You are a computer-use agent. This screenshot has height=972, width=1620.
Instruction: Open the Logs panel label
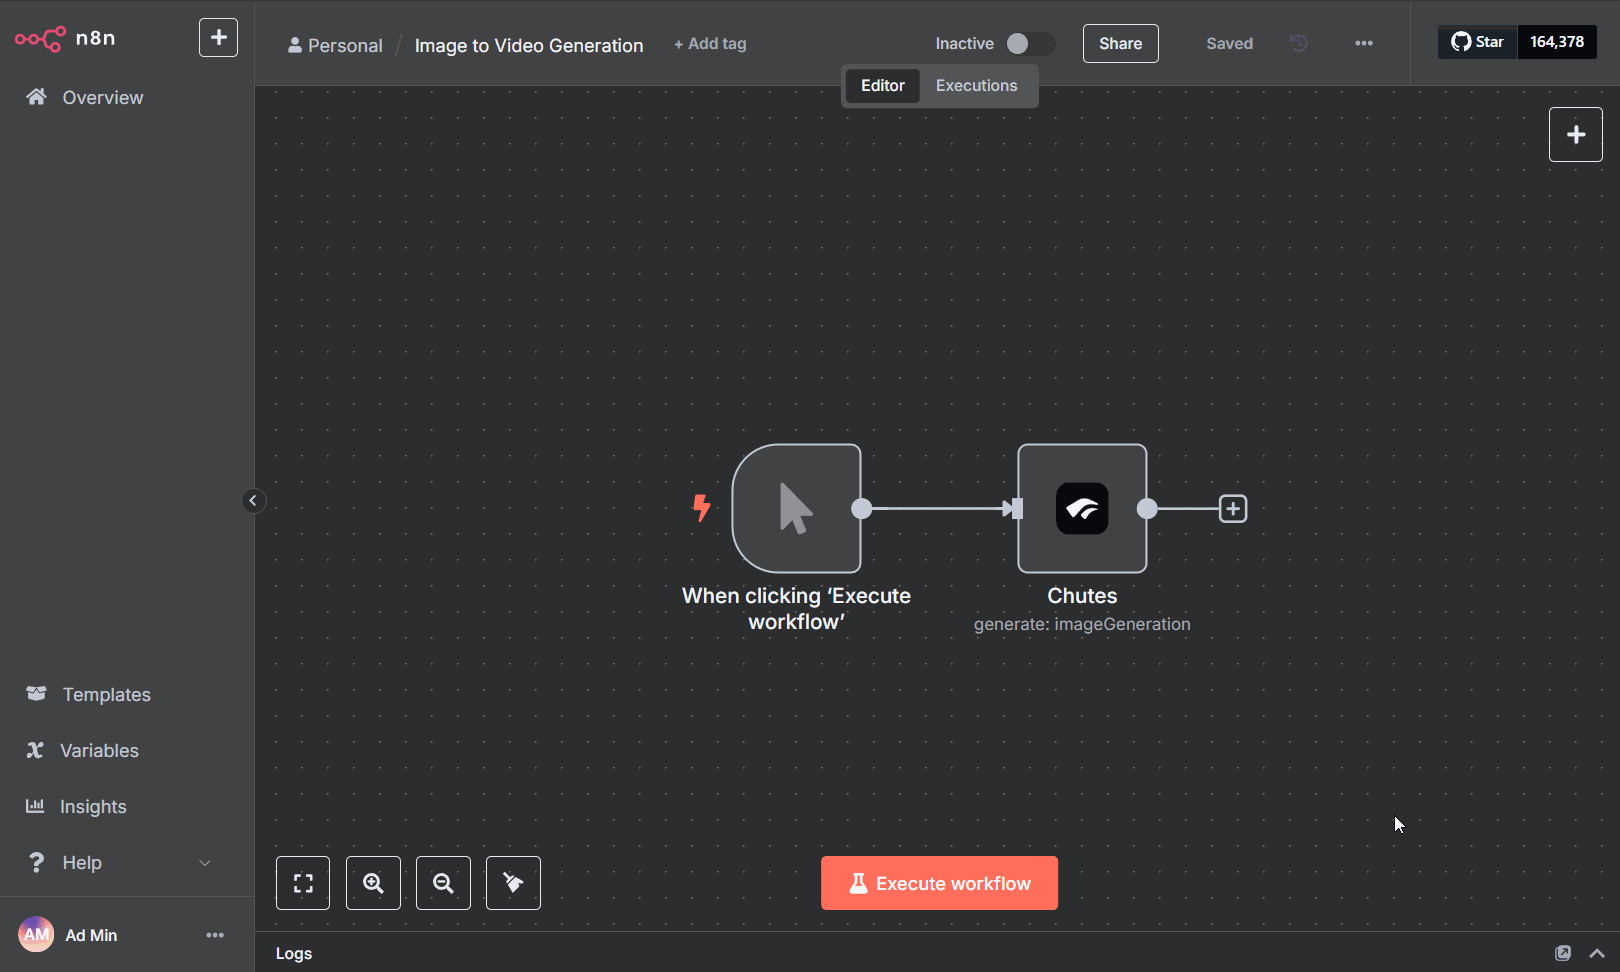tap(294, 953)
